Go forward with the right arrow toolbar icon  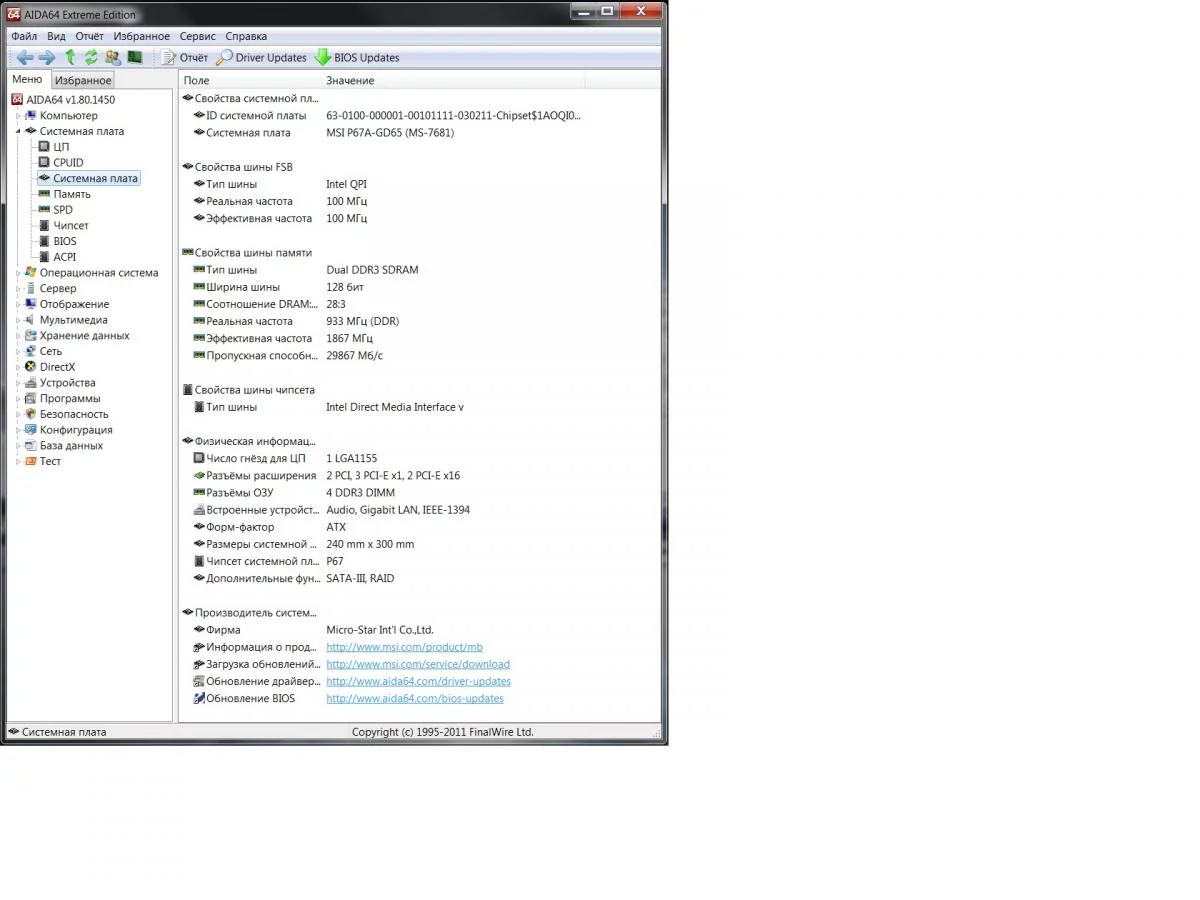click(x=47, y=57)
